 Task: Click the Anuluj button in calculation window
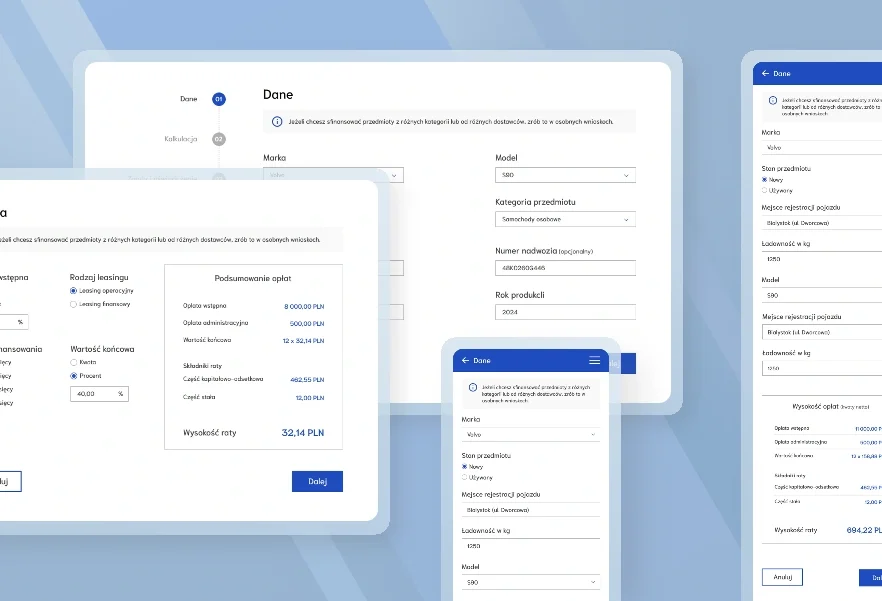(x=10, y=482)
